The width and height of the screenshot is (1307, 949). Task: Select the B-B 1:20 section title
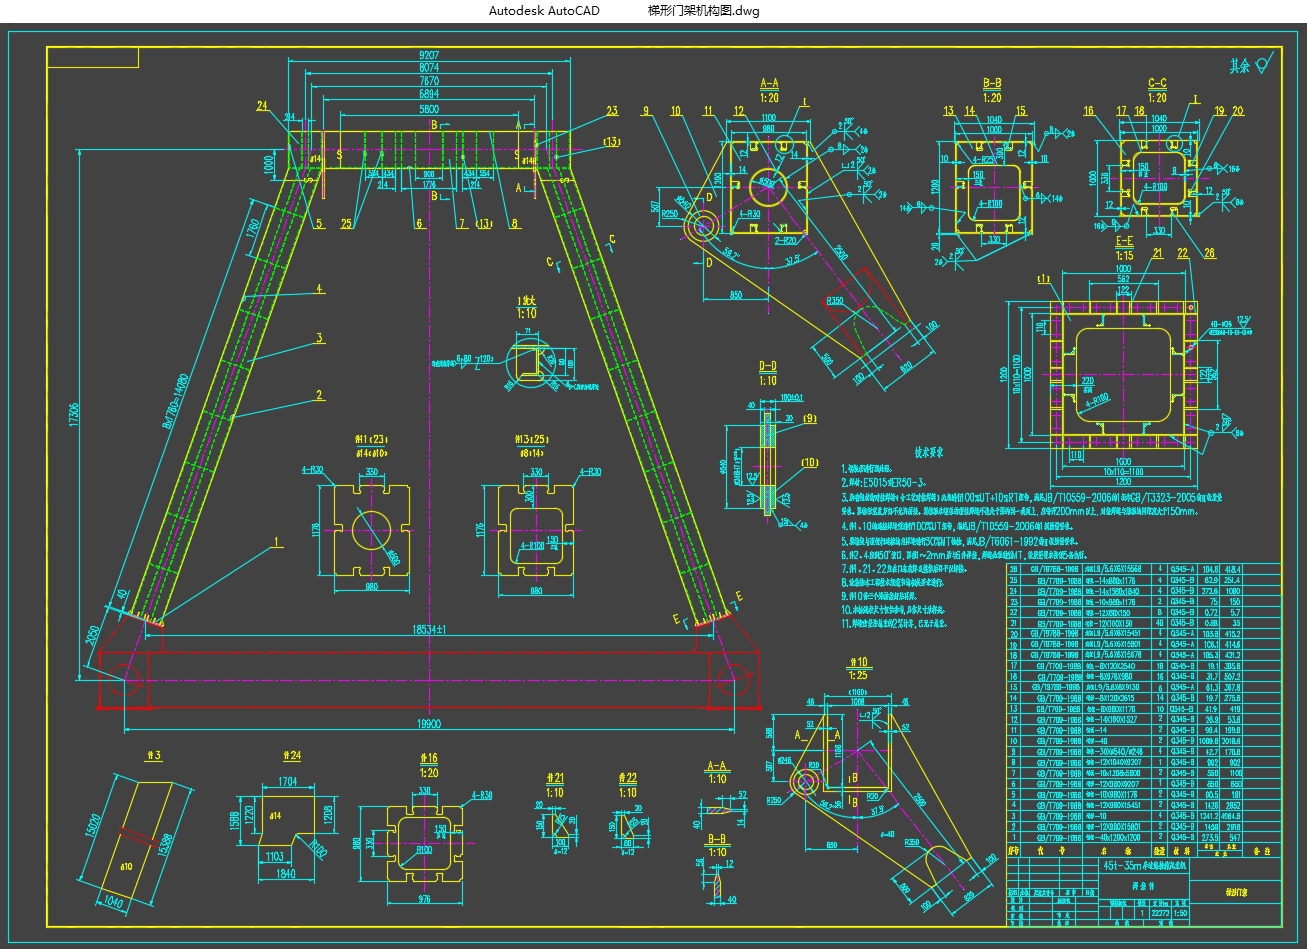(x=992, y=90)
